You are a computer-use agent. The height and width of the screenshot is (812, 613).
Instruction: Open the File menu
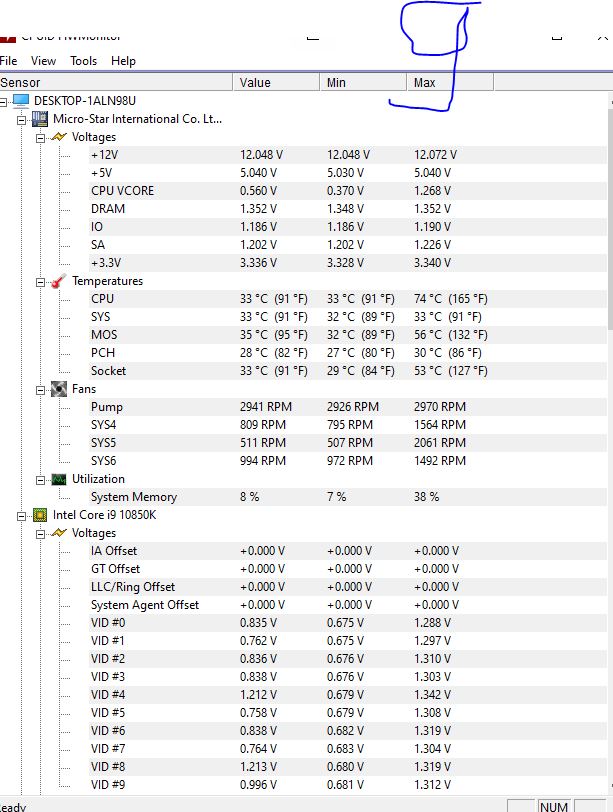tap(8, 61)
